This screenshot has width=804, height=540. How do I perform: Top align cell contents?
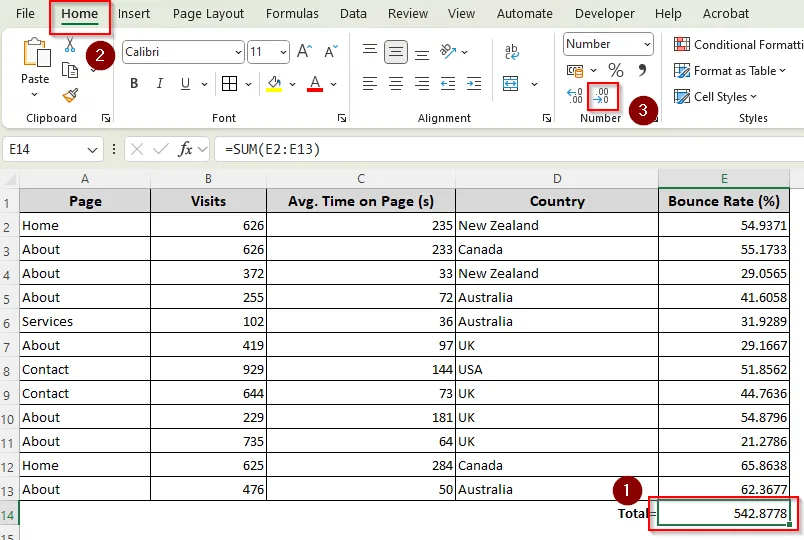370,51
